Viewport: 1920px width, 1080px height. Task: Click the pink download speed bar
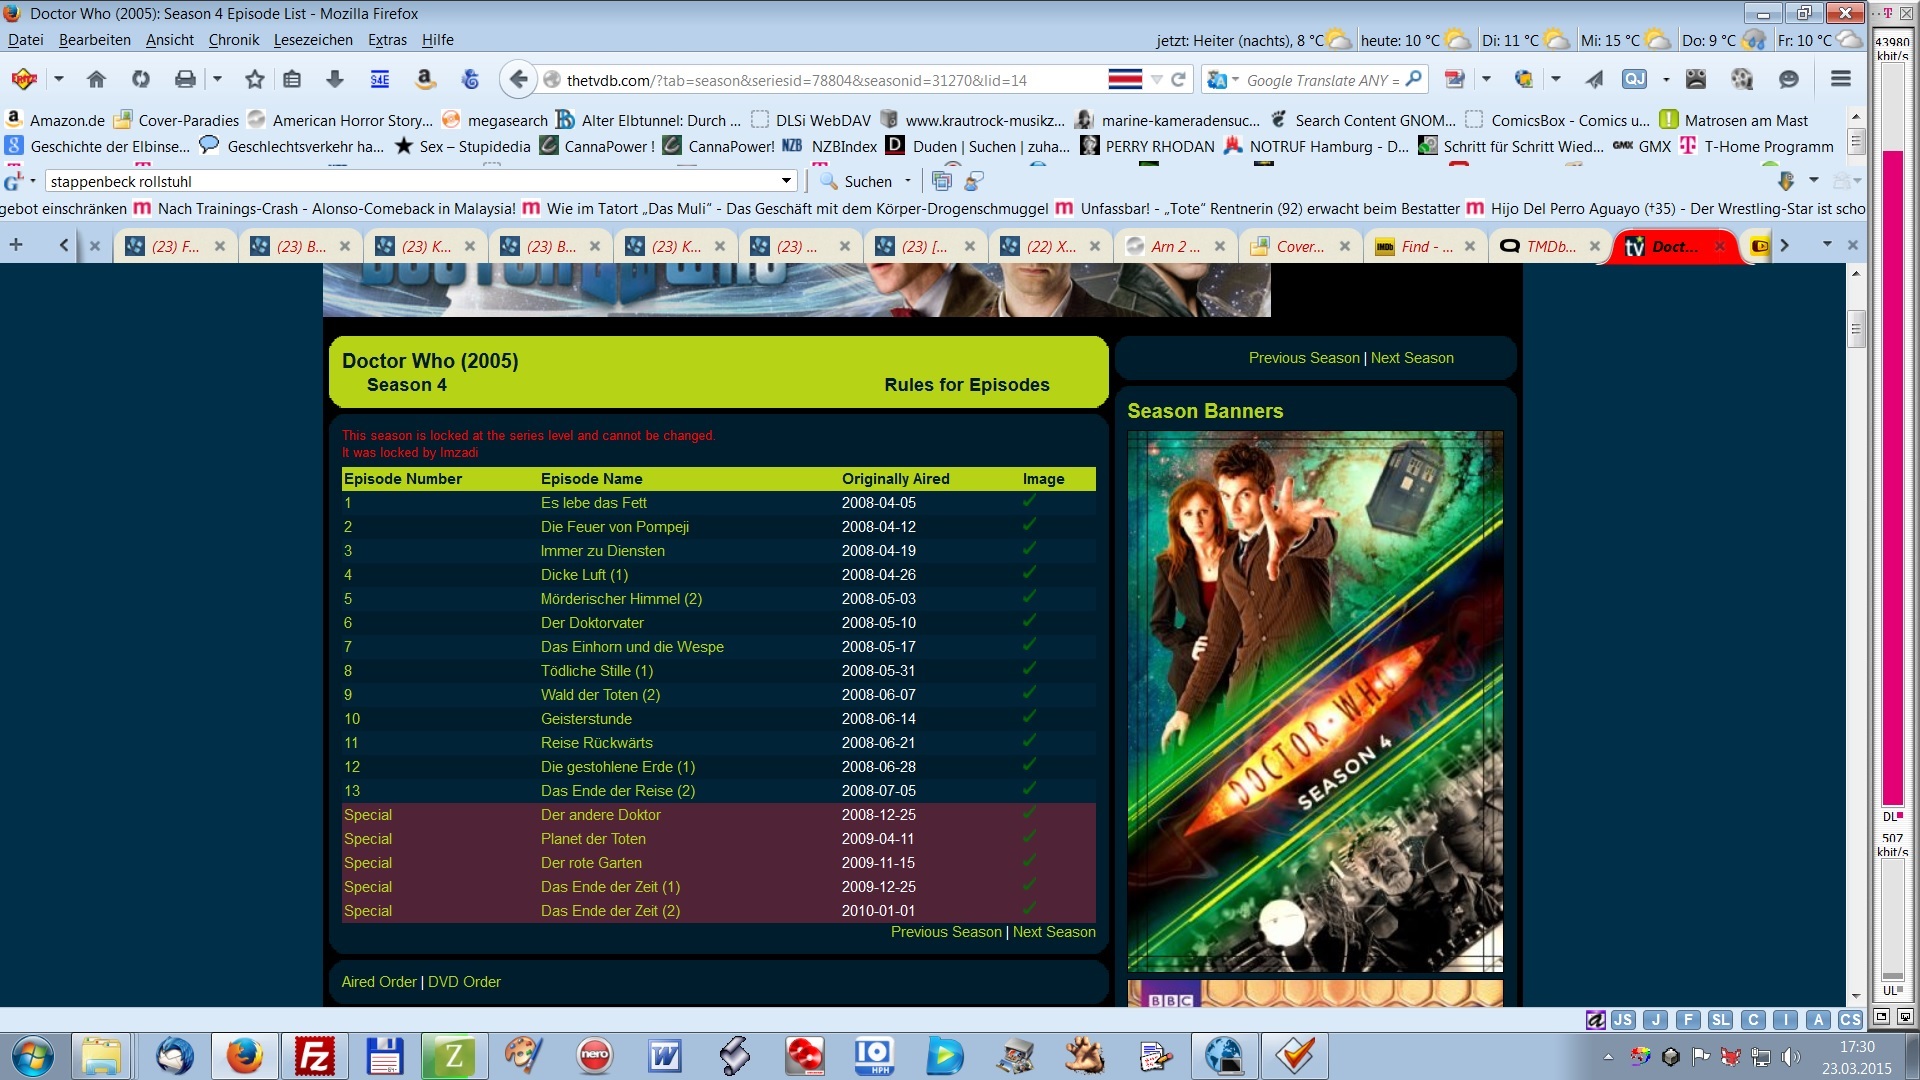[1893, 478]
